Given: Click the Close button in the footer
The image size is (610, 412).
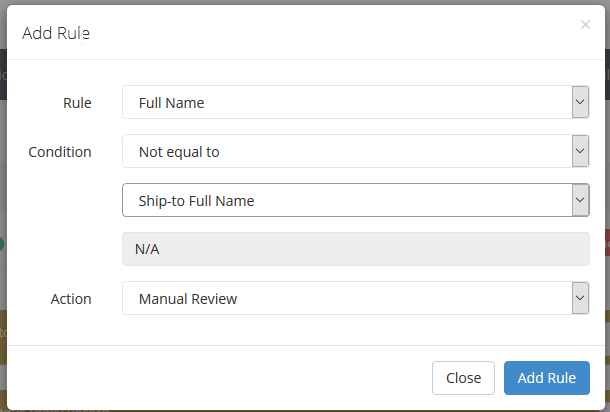Looking at the screenshot, I should (x=463, y=378).
